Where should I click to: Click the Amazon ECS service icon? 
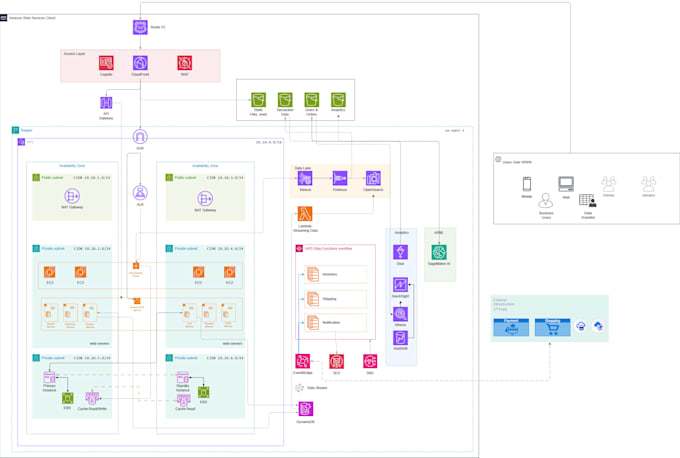(x=137, y=301)
